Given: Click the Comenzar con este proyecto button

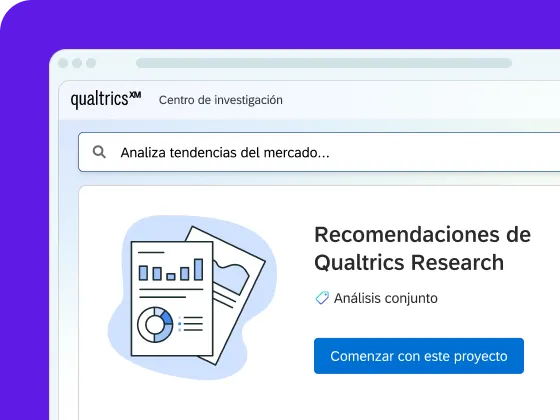Looking at the screenshot, I should pyautogui.click(x=419, y=356).
